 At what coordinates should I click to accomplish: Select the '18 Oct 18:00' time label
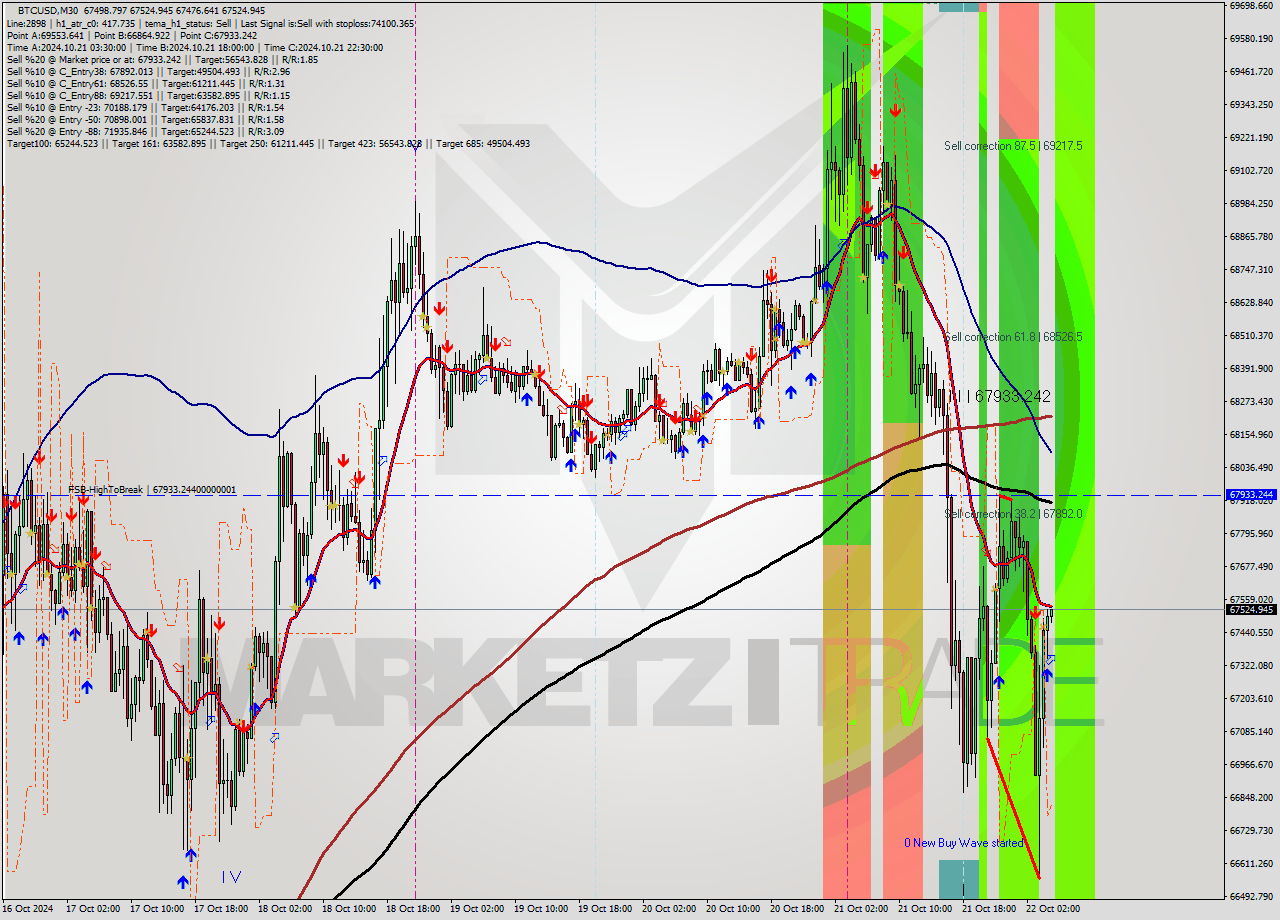pos(414,909)
